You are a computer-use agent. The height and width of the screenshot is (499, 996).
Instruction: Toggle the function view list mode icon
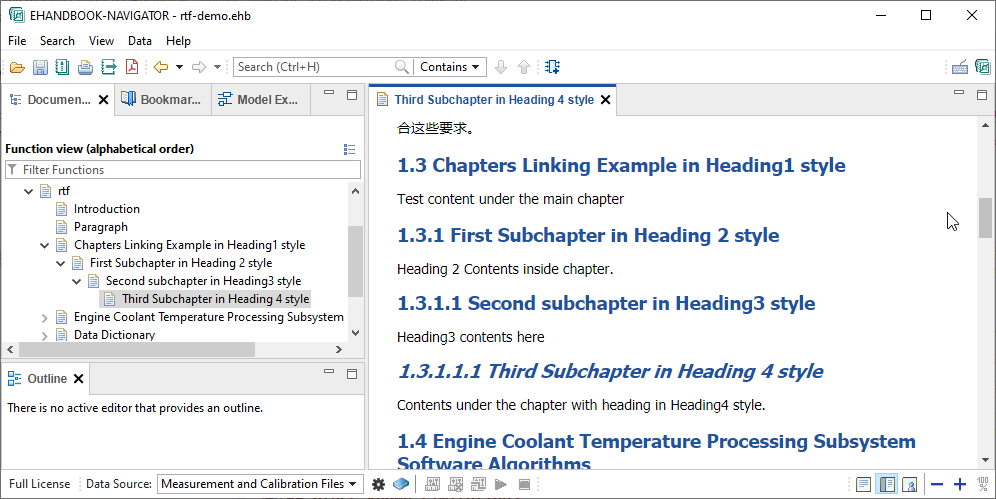click(x=349, y=149)
